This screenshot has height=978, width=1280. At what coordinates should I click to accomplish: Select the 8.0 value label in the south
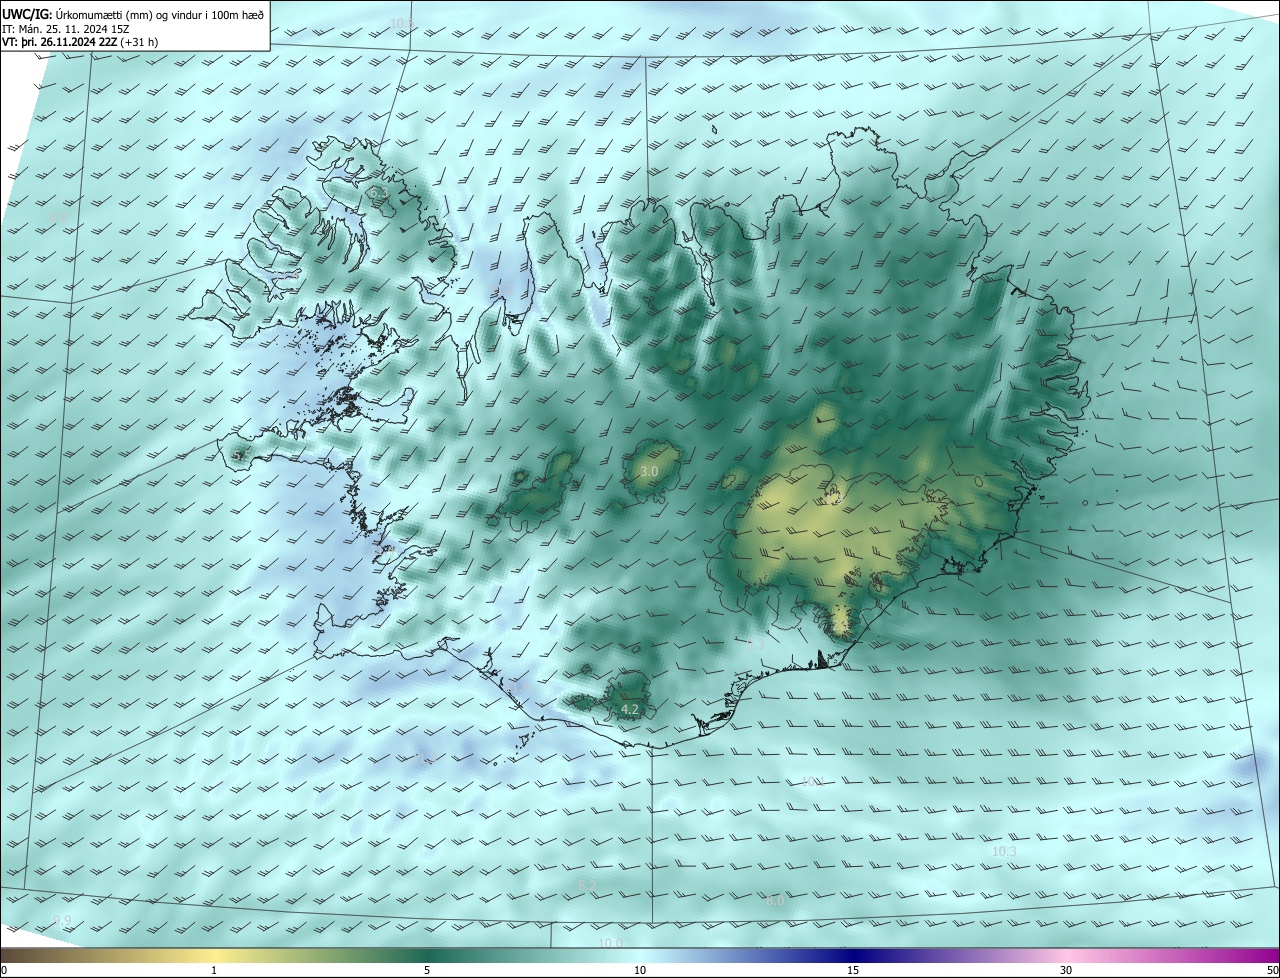pos(775,901)
